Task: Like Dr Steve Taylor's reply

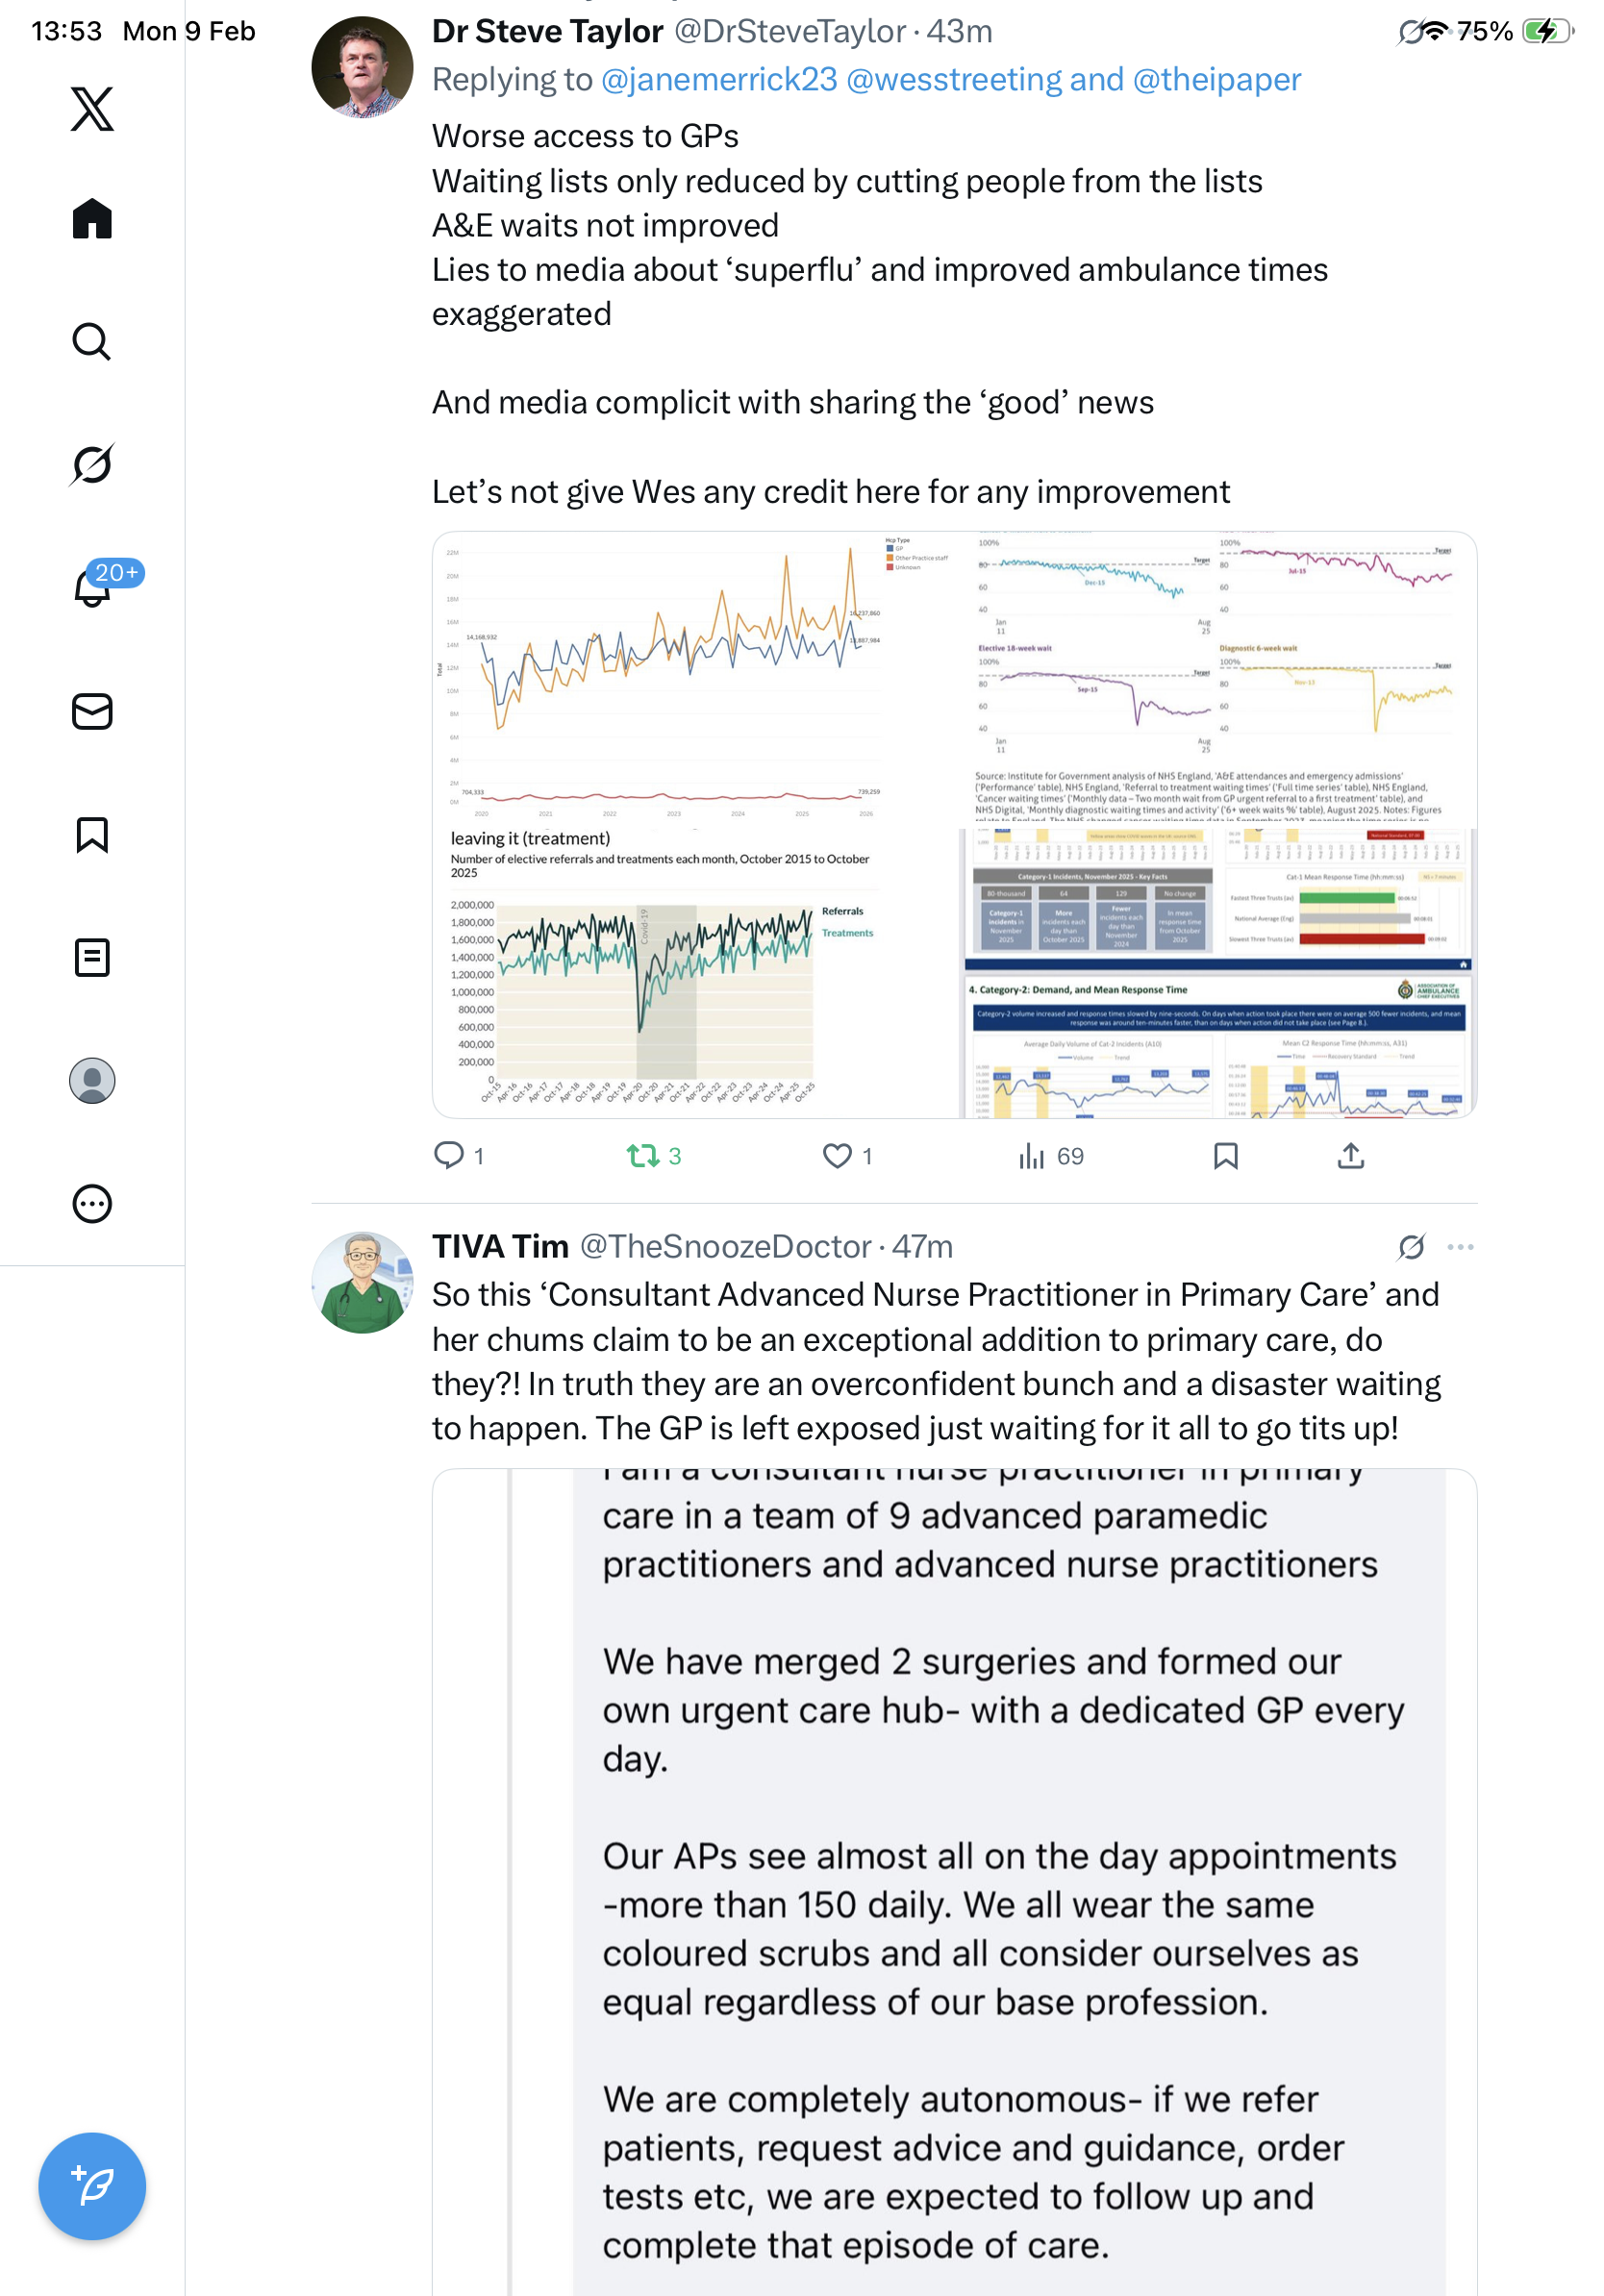Action: click(837, 1156)
